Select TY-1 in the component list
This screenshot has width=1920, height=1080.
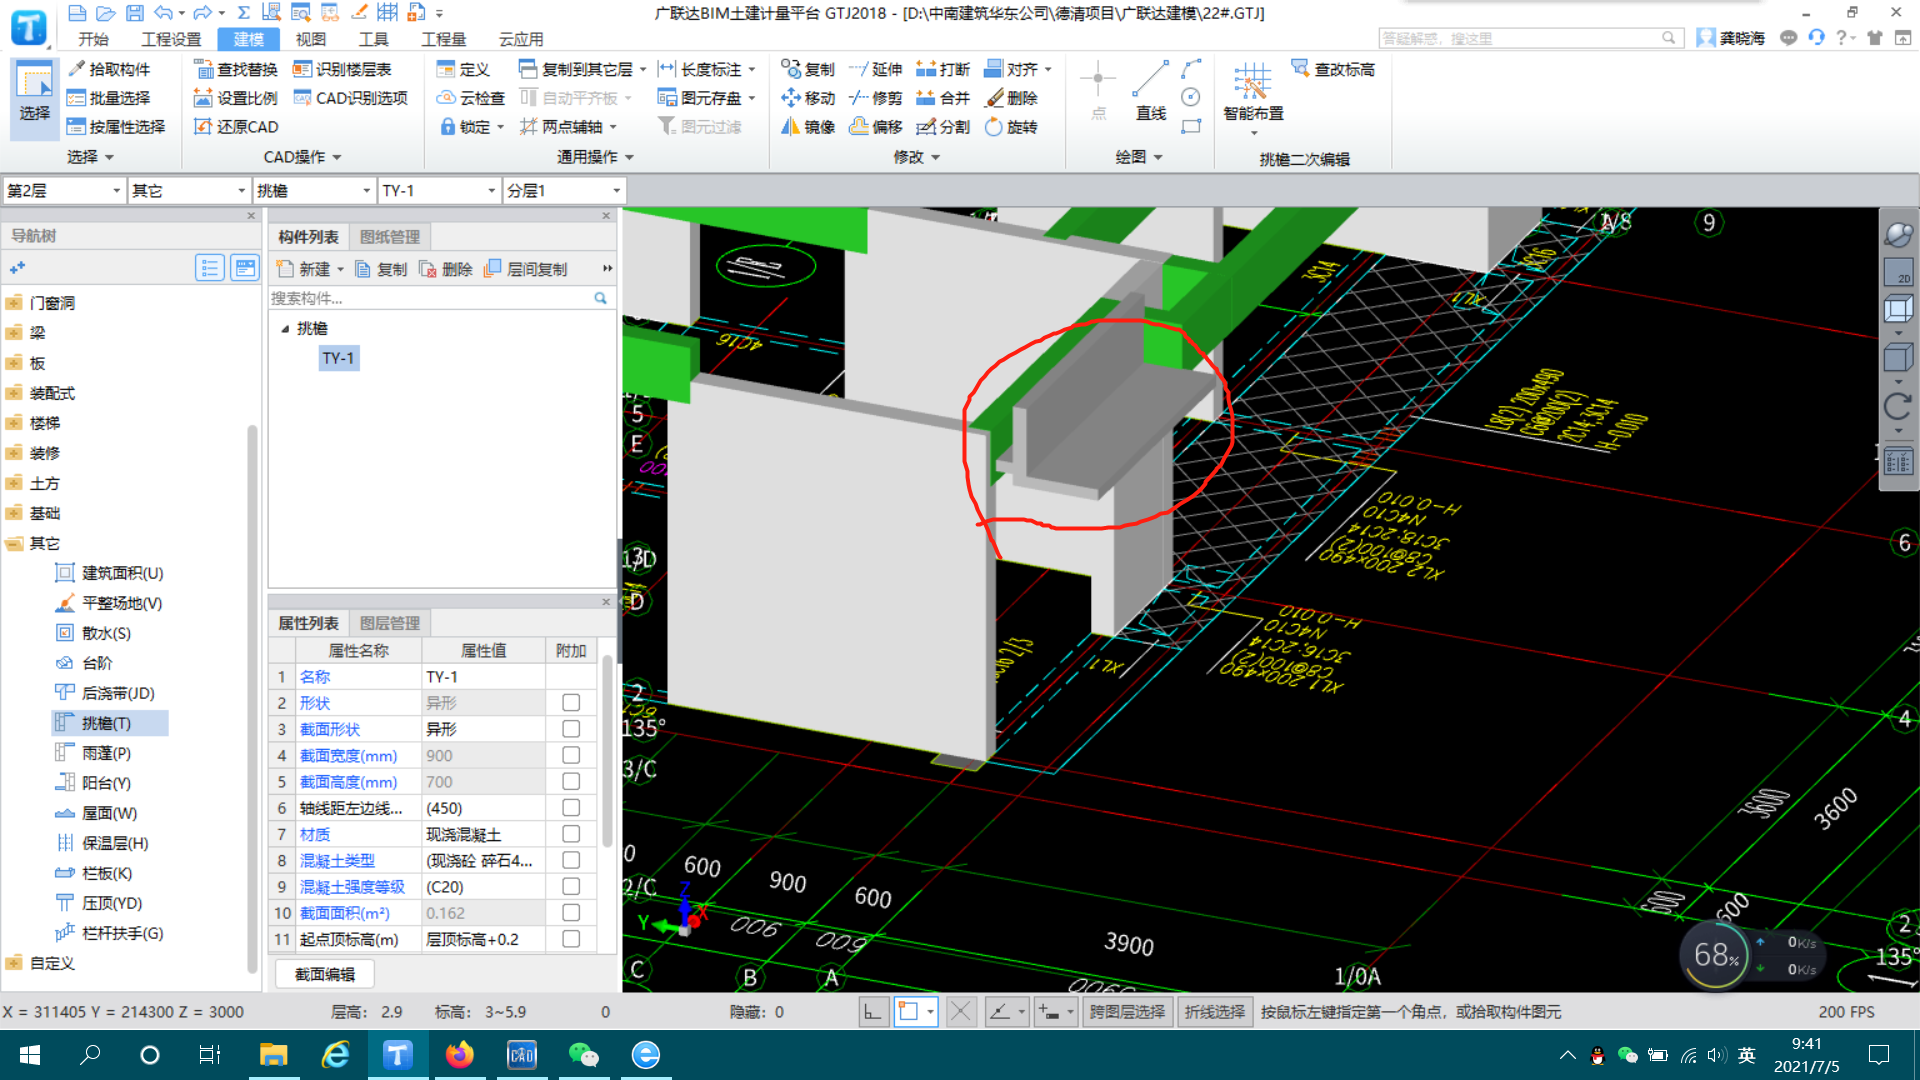coord(338,358)
